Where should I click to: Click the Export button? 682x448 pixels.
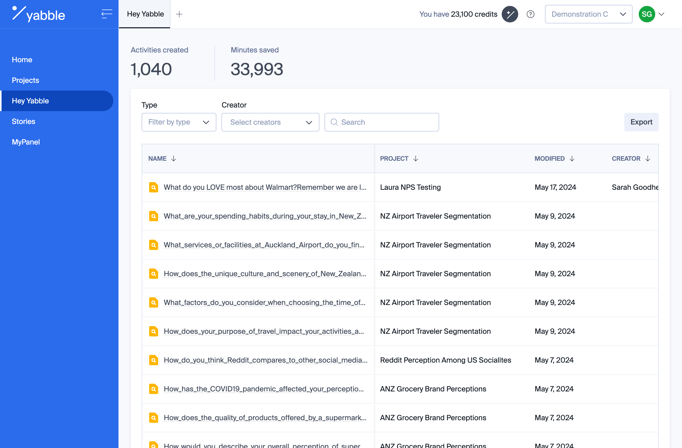(641, 122)
